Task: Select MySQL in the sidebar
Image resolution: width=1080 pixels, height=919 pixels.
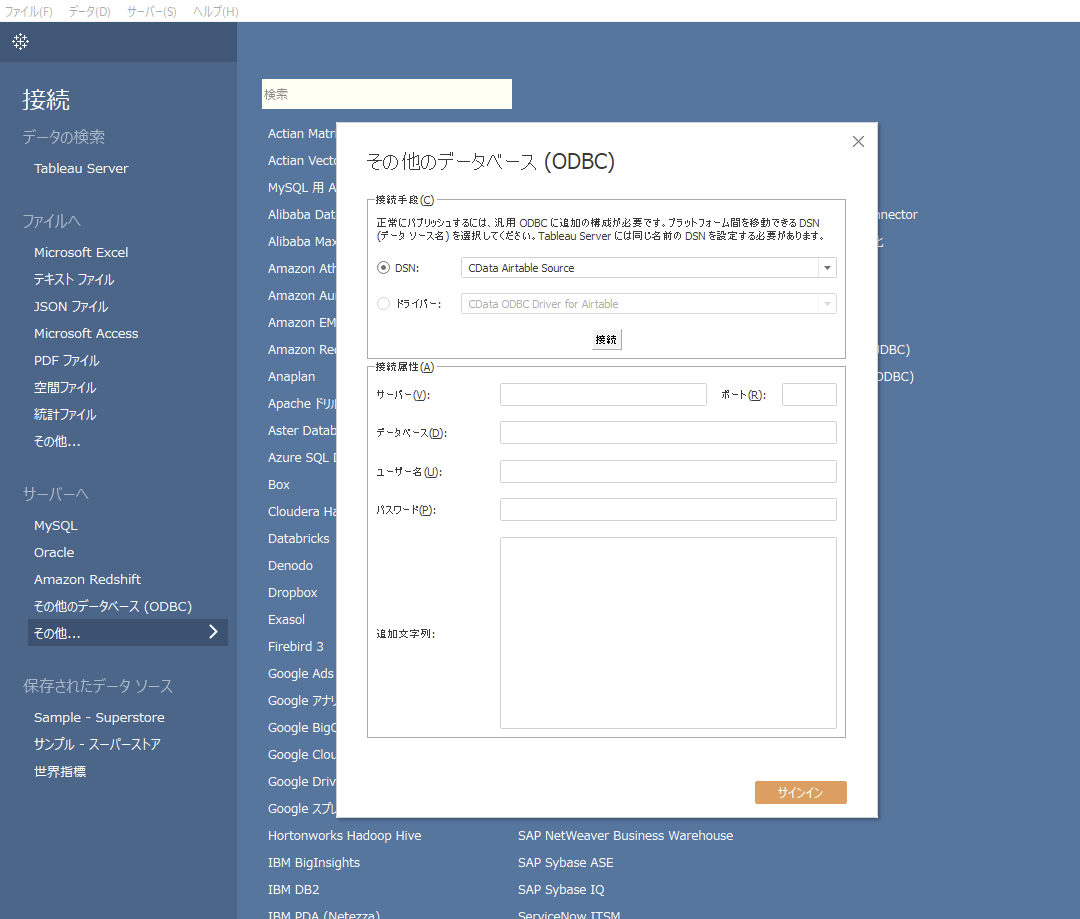Action: (x=56, y=526)
